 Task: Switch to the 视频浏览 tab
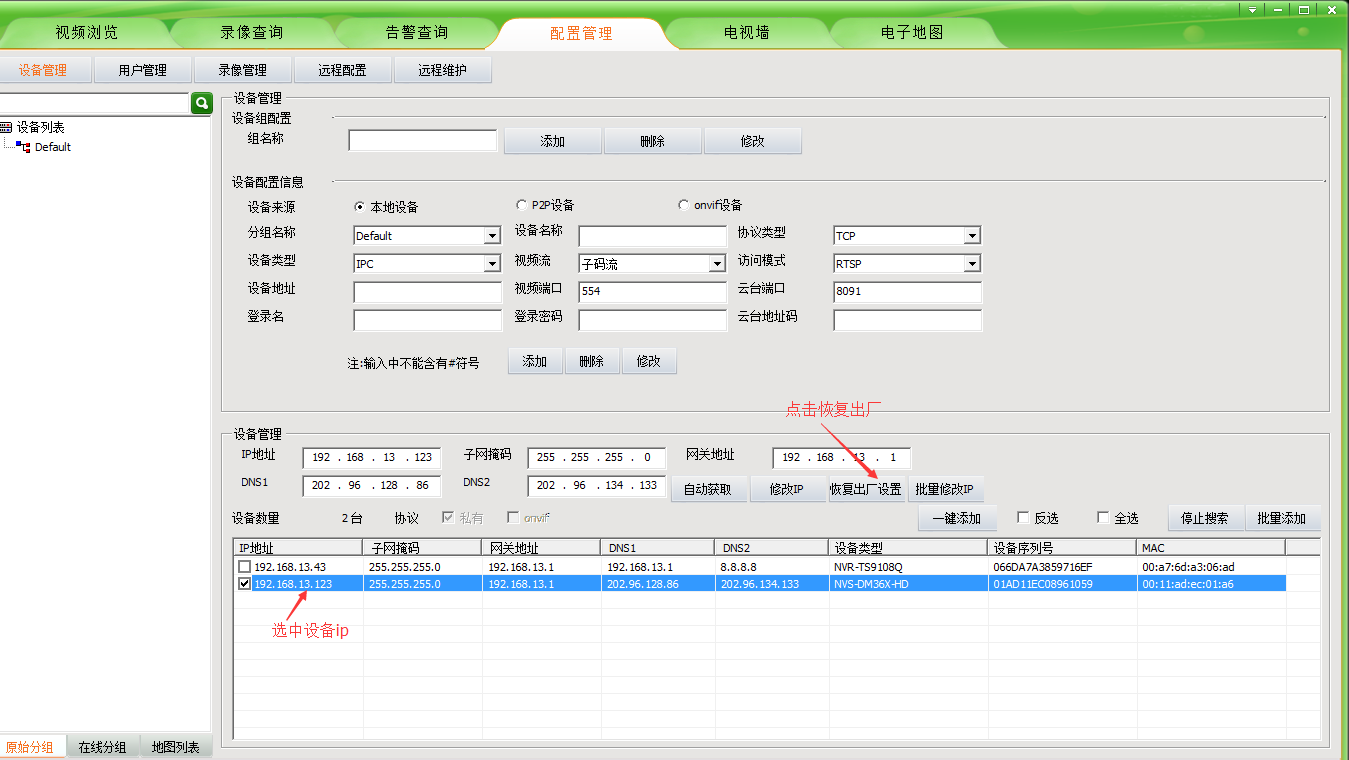[86, 32]
